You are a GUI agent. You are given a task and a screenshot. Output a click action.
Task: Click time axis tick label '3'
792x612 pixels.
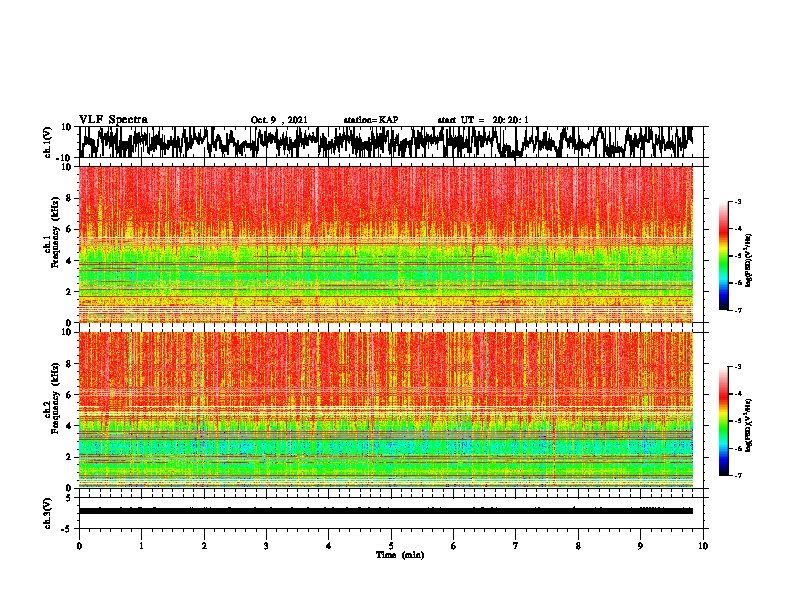266,546
